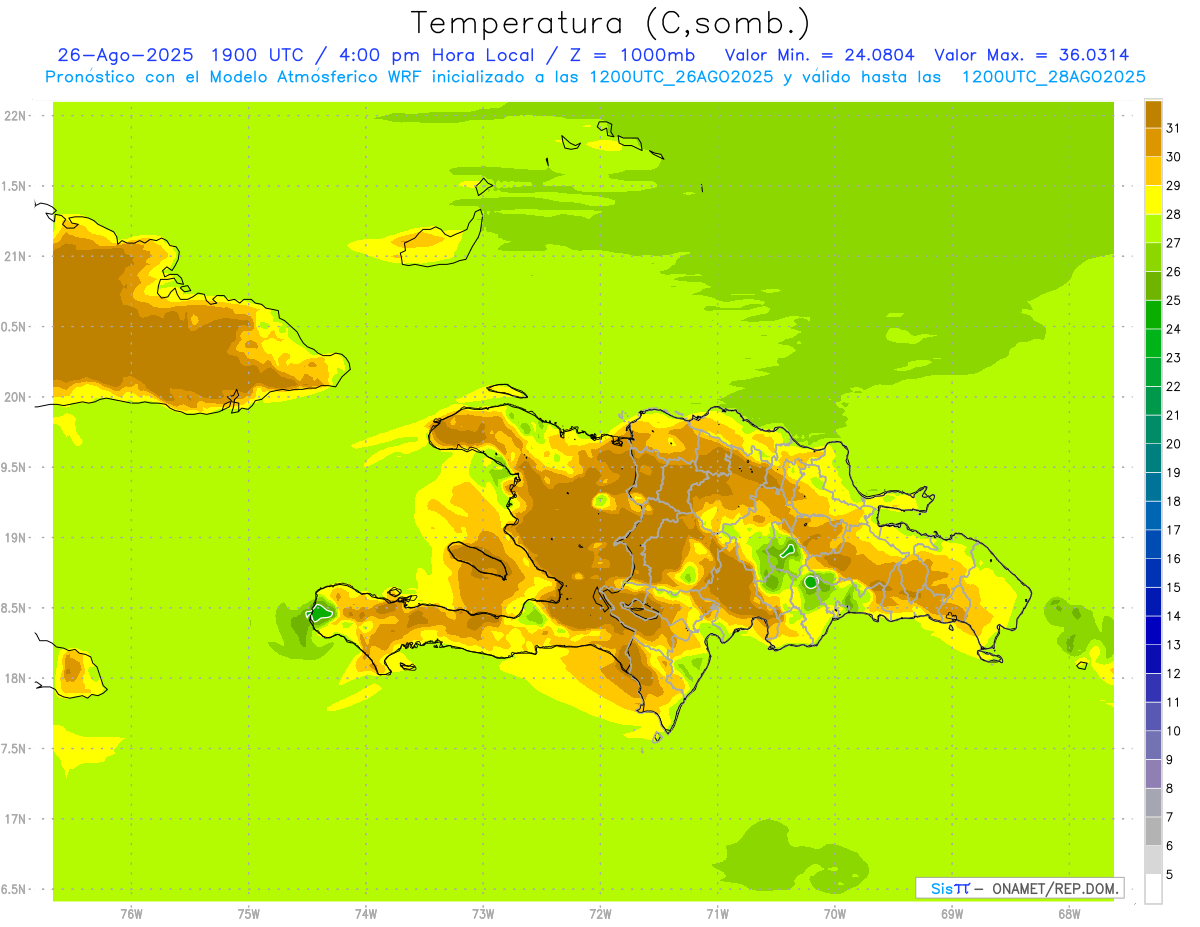Screen dimensions: 1200x927
Task: Click the colorbar value label 5
Action: pyautogui.click(x=1170, y=875)
